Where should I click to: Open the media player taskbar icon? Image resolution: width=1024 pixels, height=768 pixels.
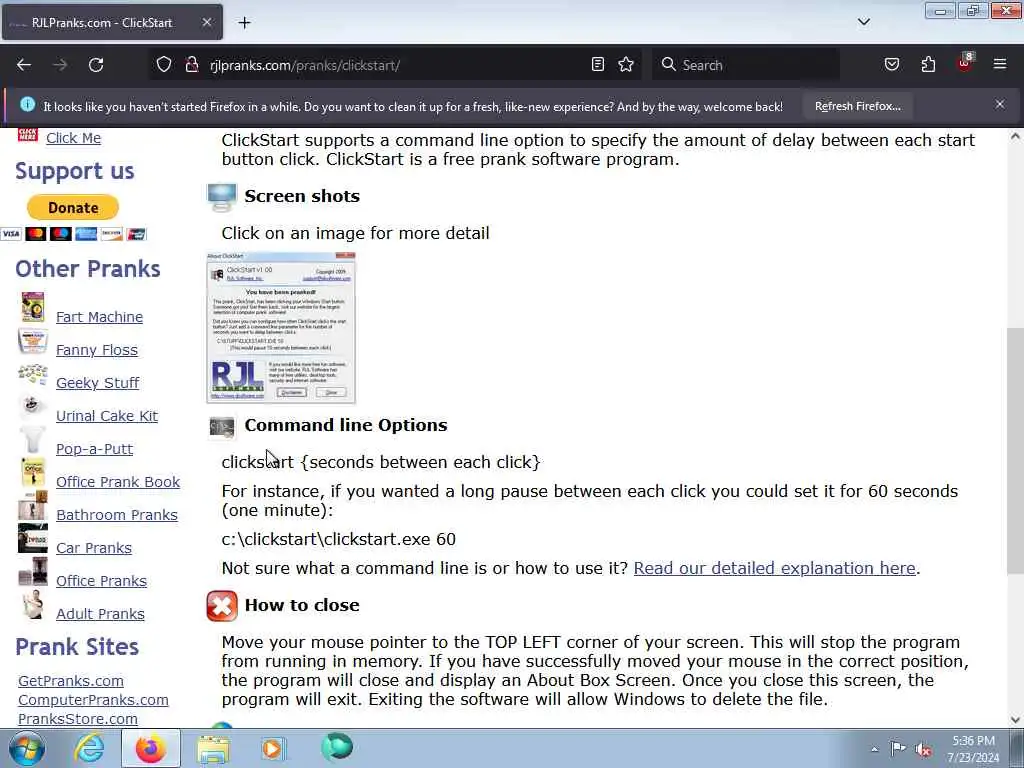274,748
